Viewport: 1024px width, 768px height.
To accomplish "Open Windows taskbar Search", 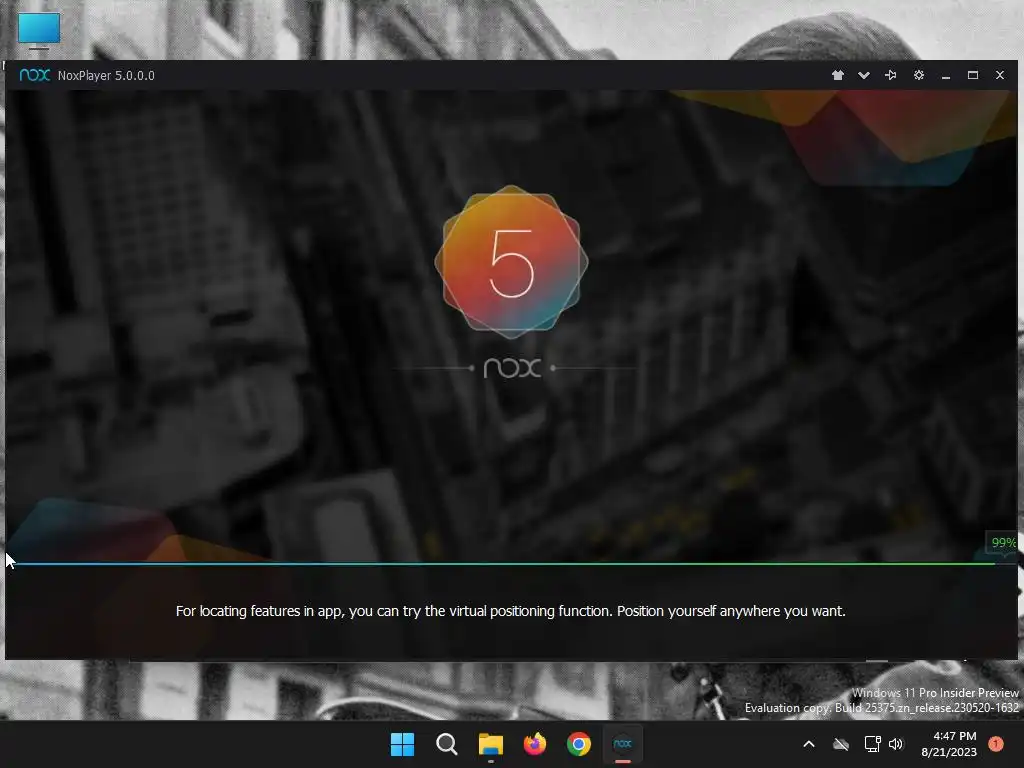I will 447,744.
